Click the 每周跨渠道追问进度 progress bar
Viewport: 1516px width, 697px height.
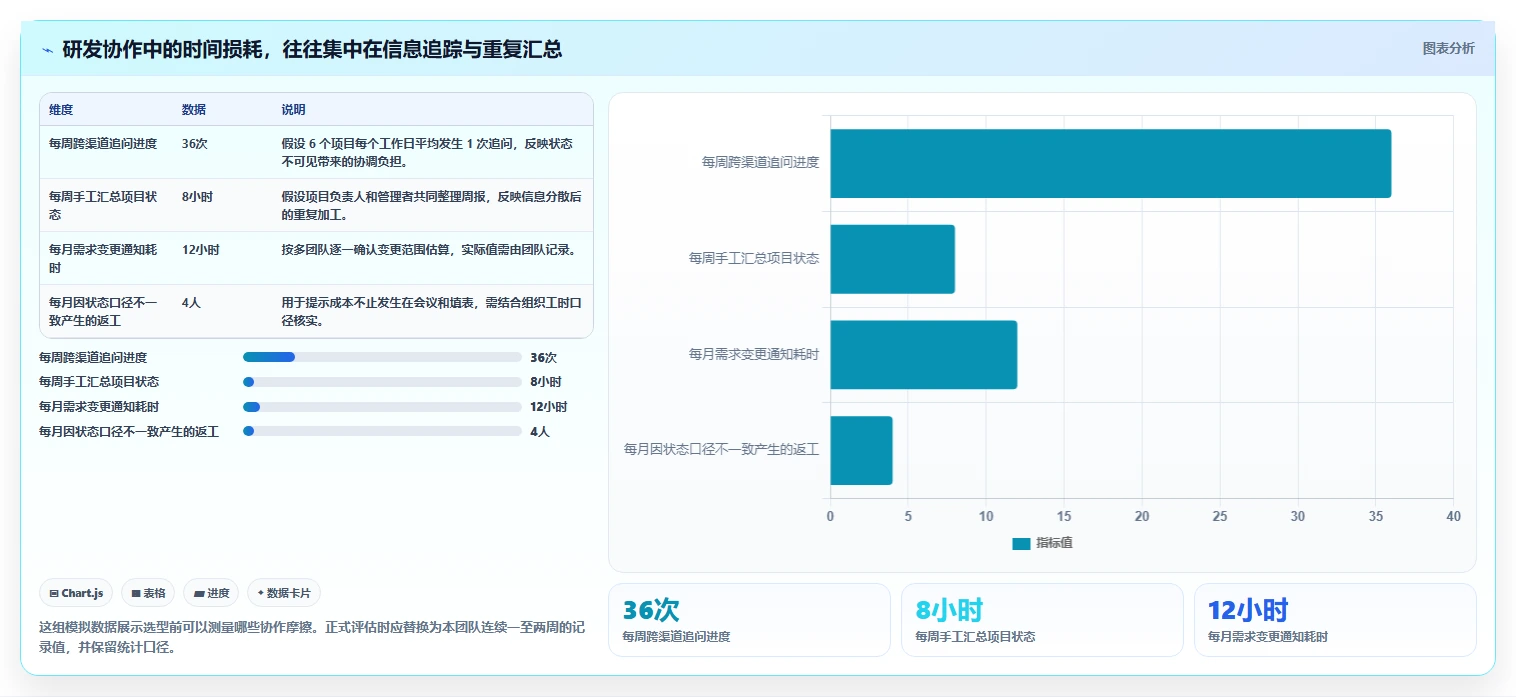[382, 357]
